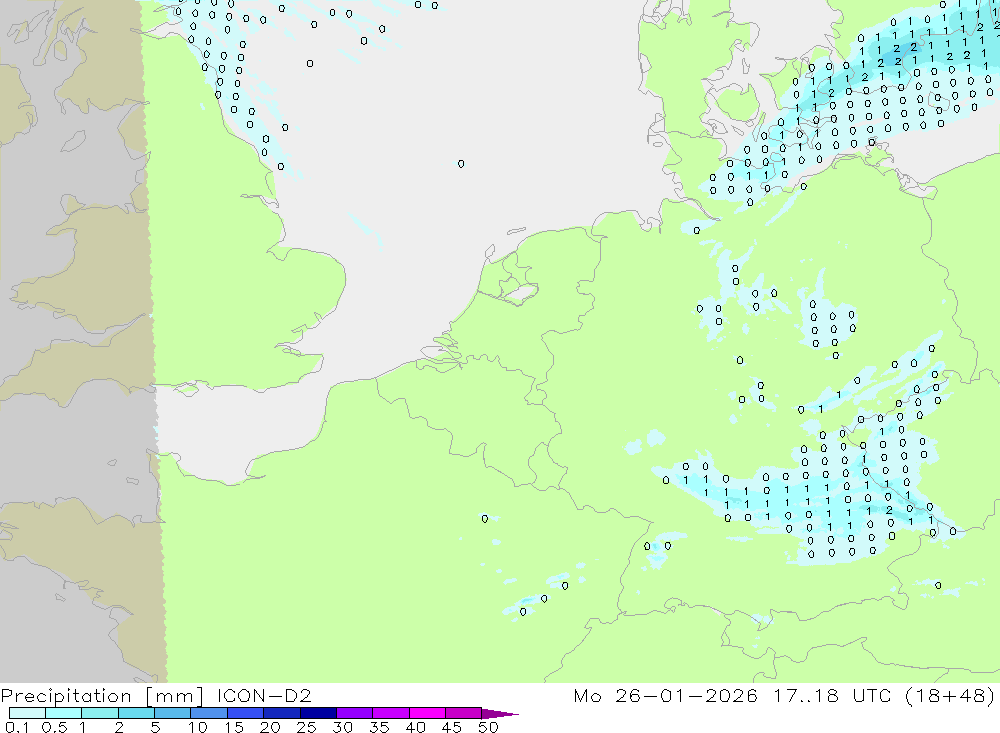Click the legend label "10"

pos(198,727)
